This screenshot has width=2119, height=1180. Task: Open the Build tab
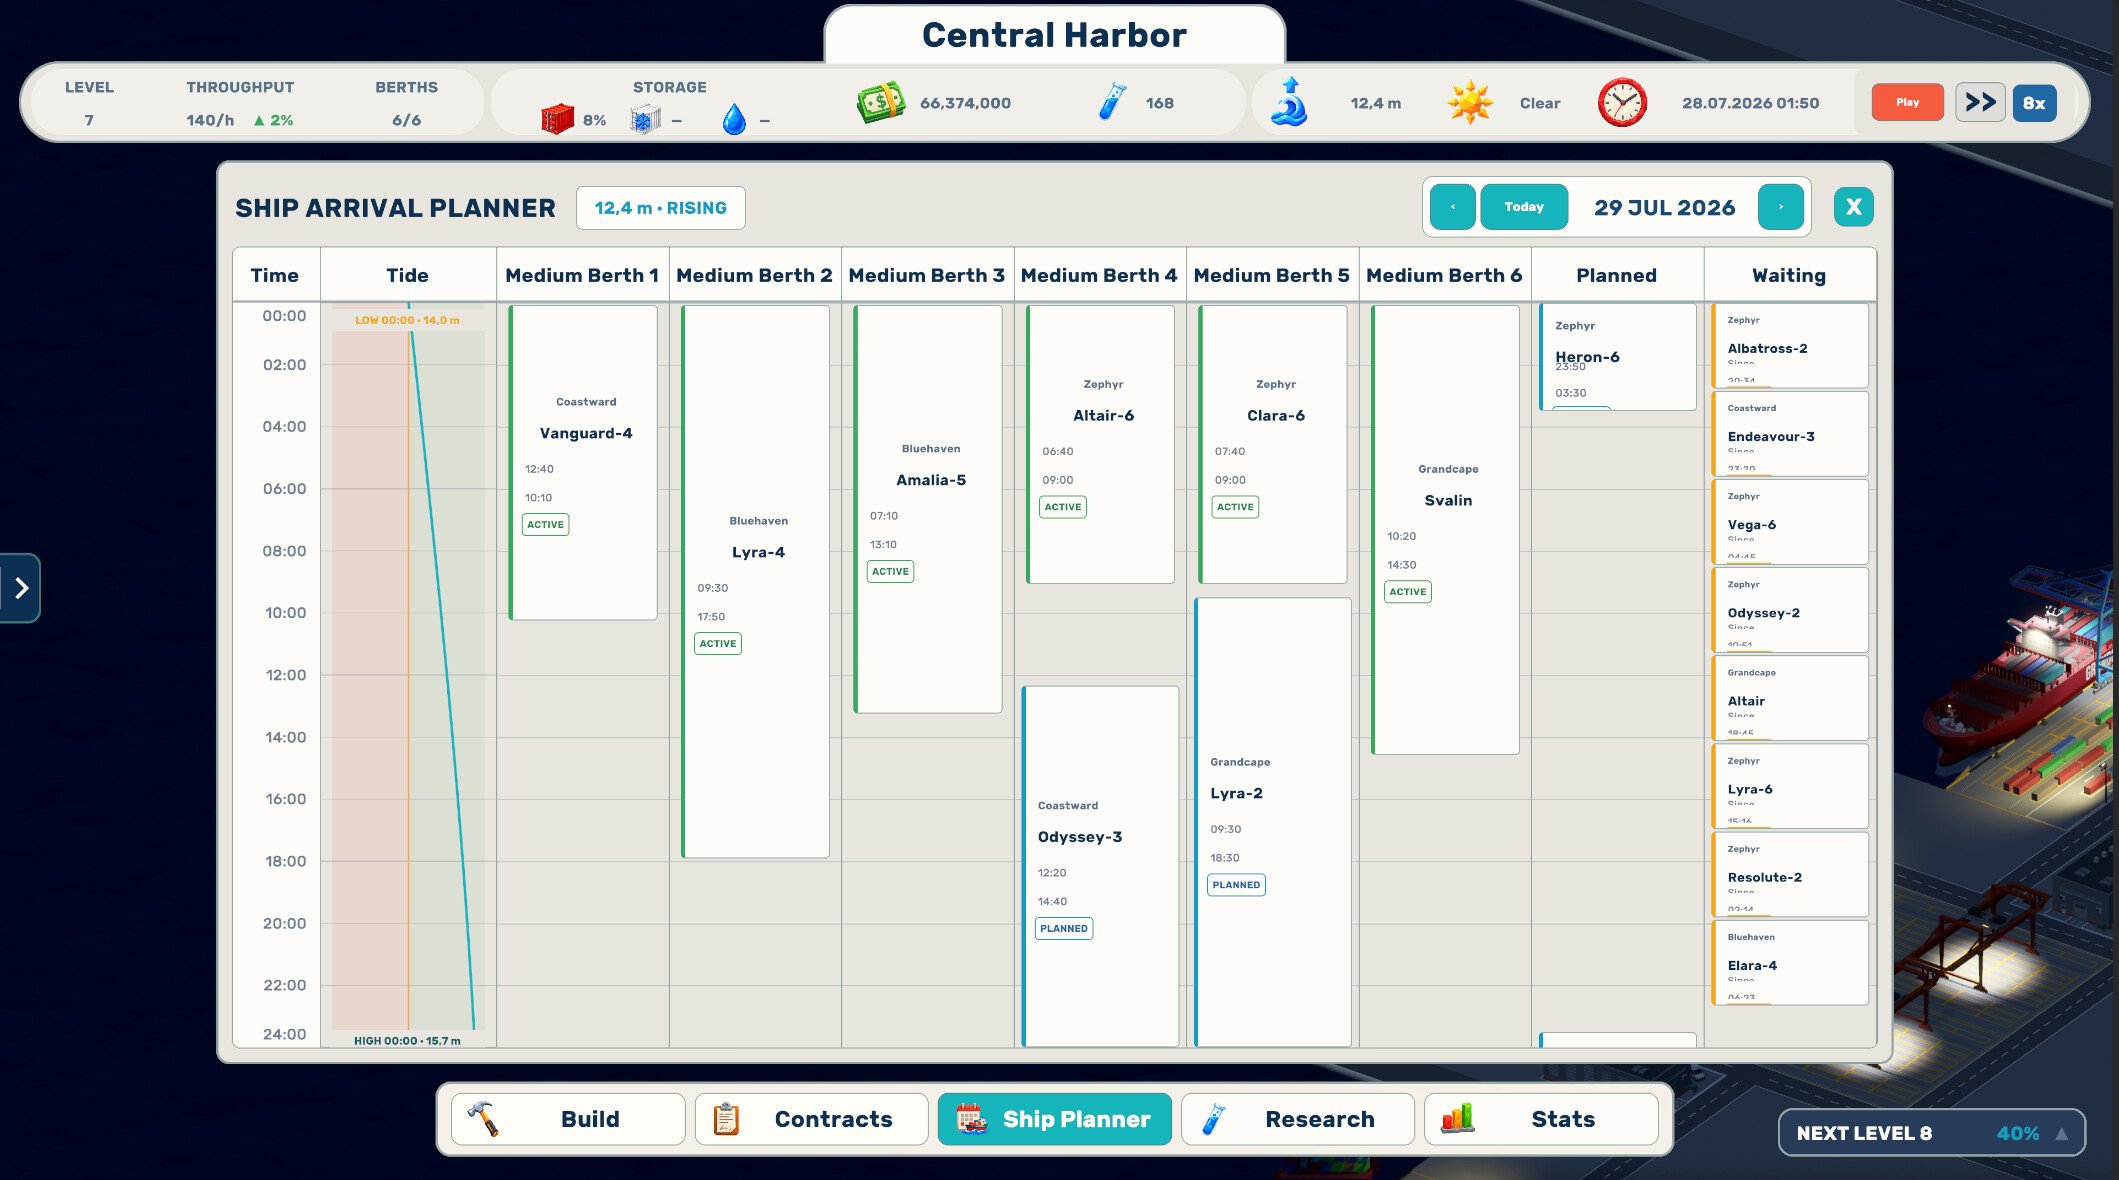click(568, 1119)
